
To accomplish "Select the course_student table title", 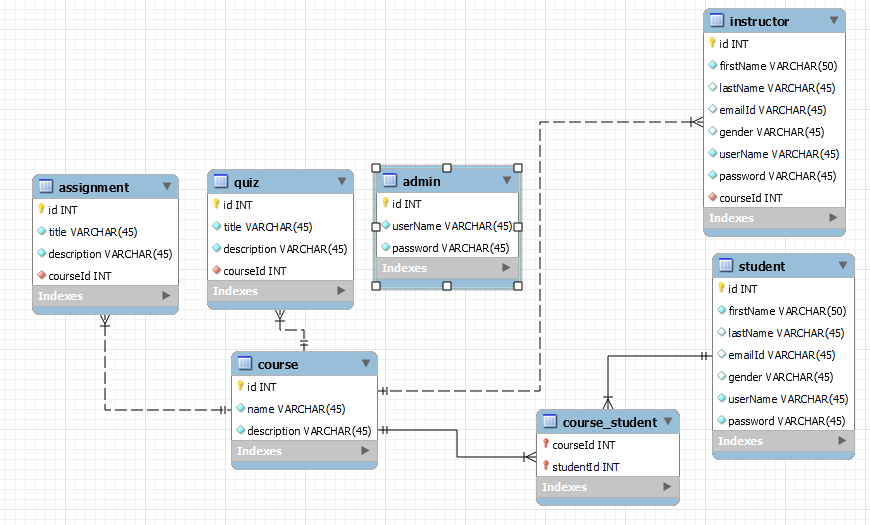I will click(610, 422).
